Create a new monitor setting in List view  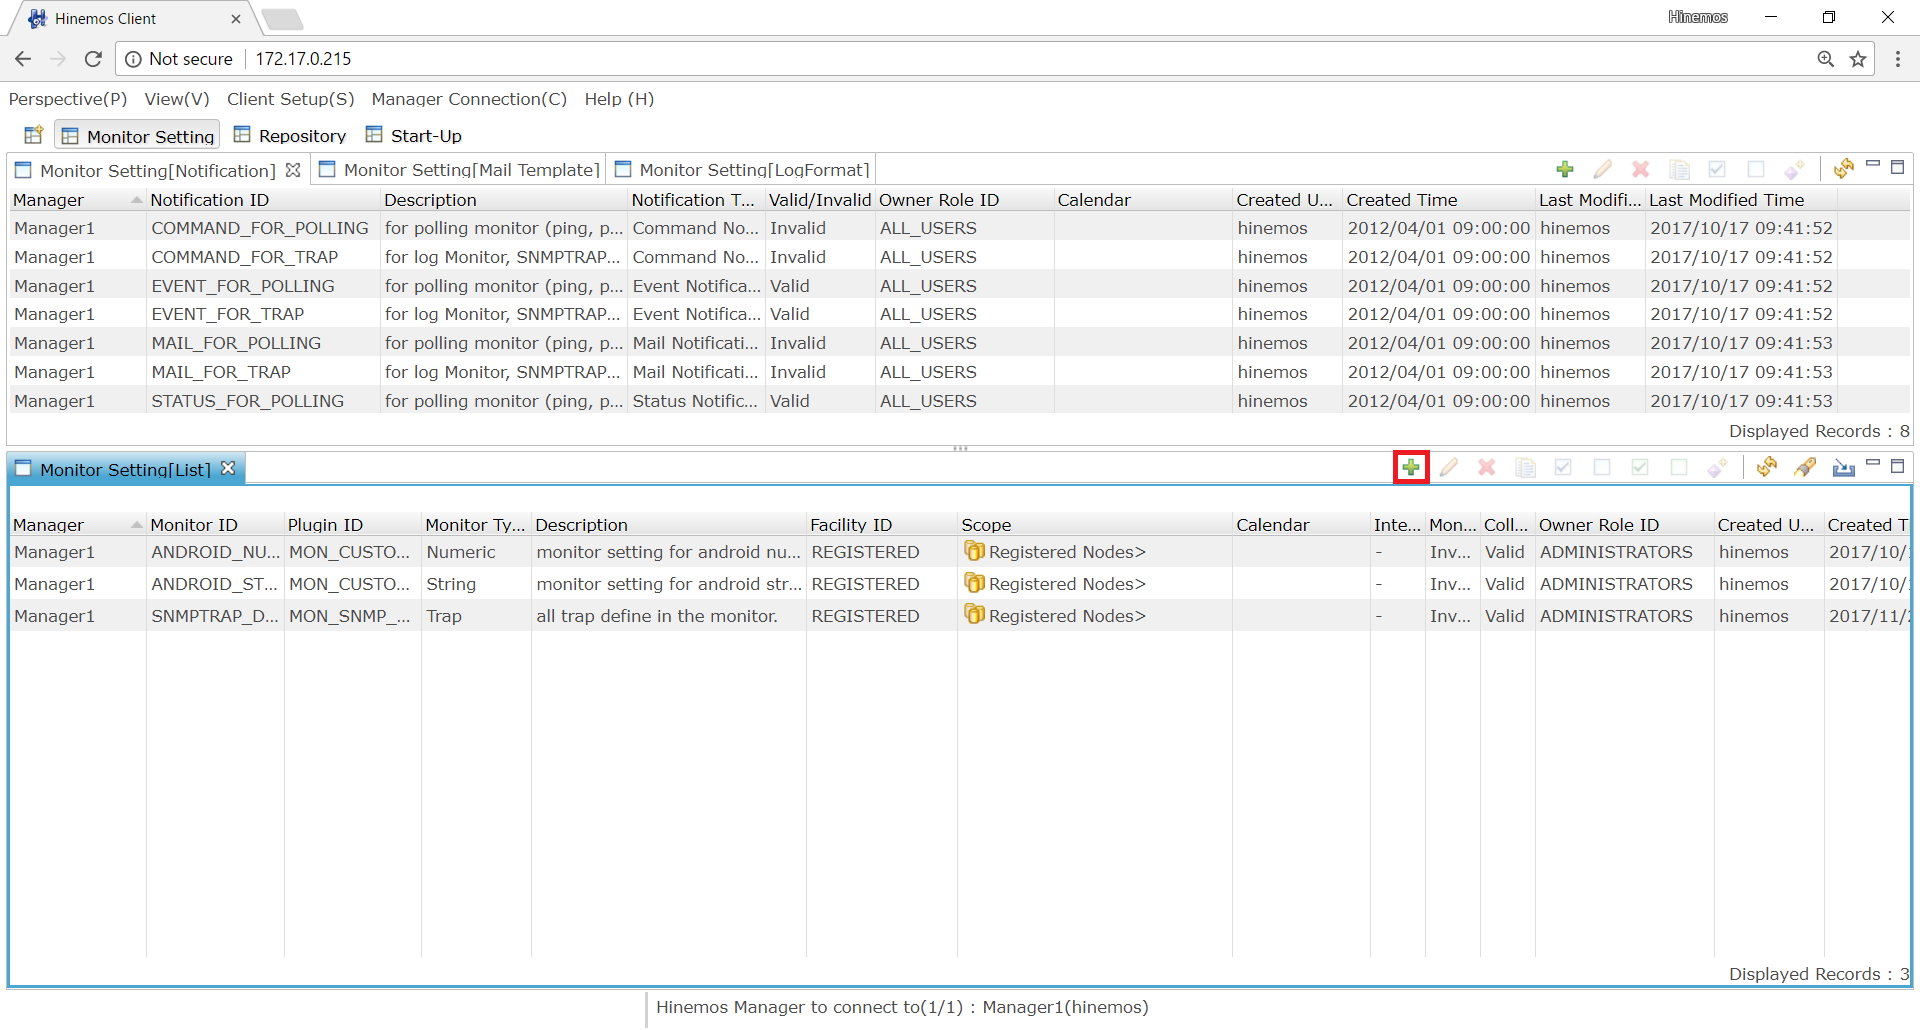pos(1411,467)
